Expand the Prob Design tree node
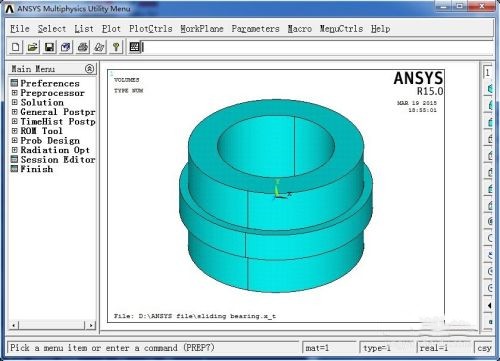The width and height of the screenshot is (500, 361). pyautogui.click(x=14, y=140)
